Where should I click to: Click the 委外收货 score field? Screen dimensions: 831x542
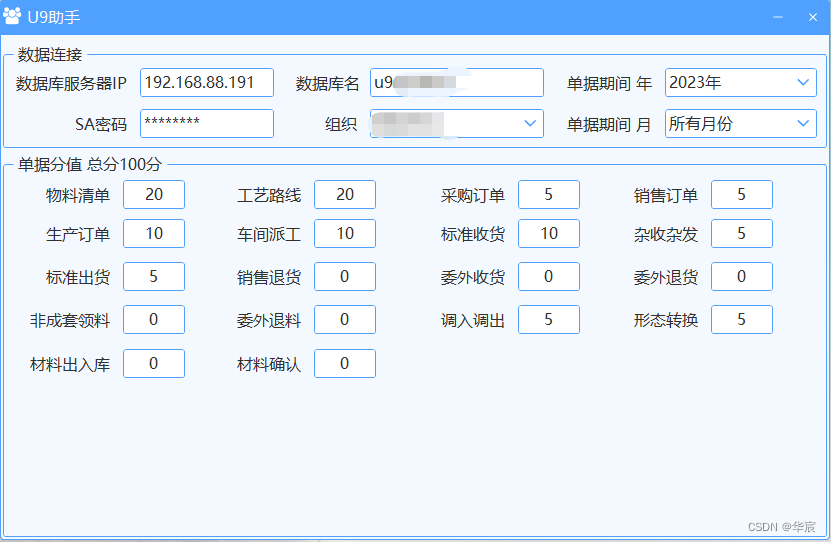tap(549, 277)
